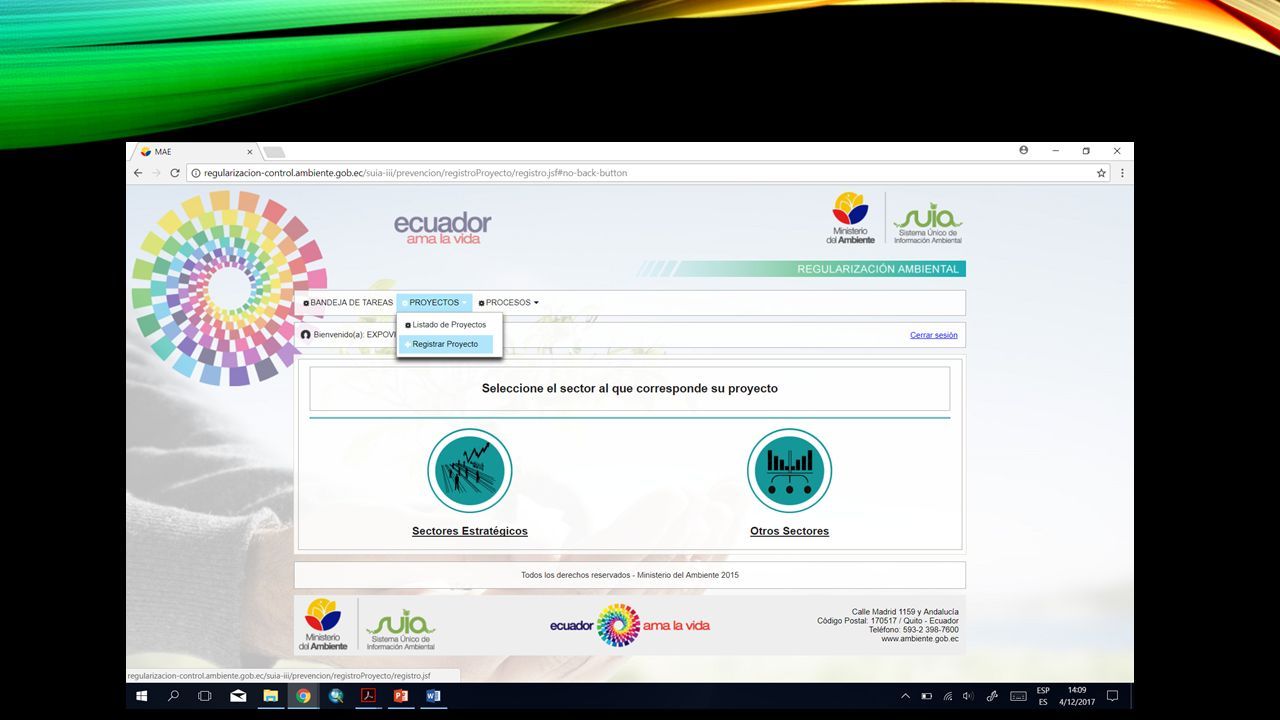Open a new browser tab
The height and width of the screenshot is (720, 1280).
tap(274, 152)
